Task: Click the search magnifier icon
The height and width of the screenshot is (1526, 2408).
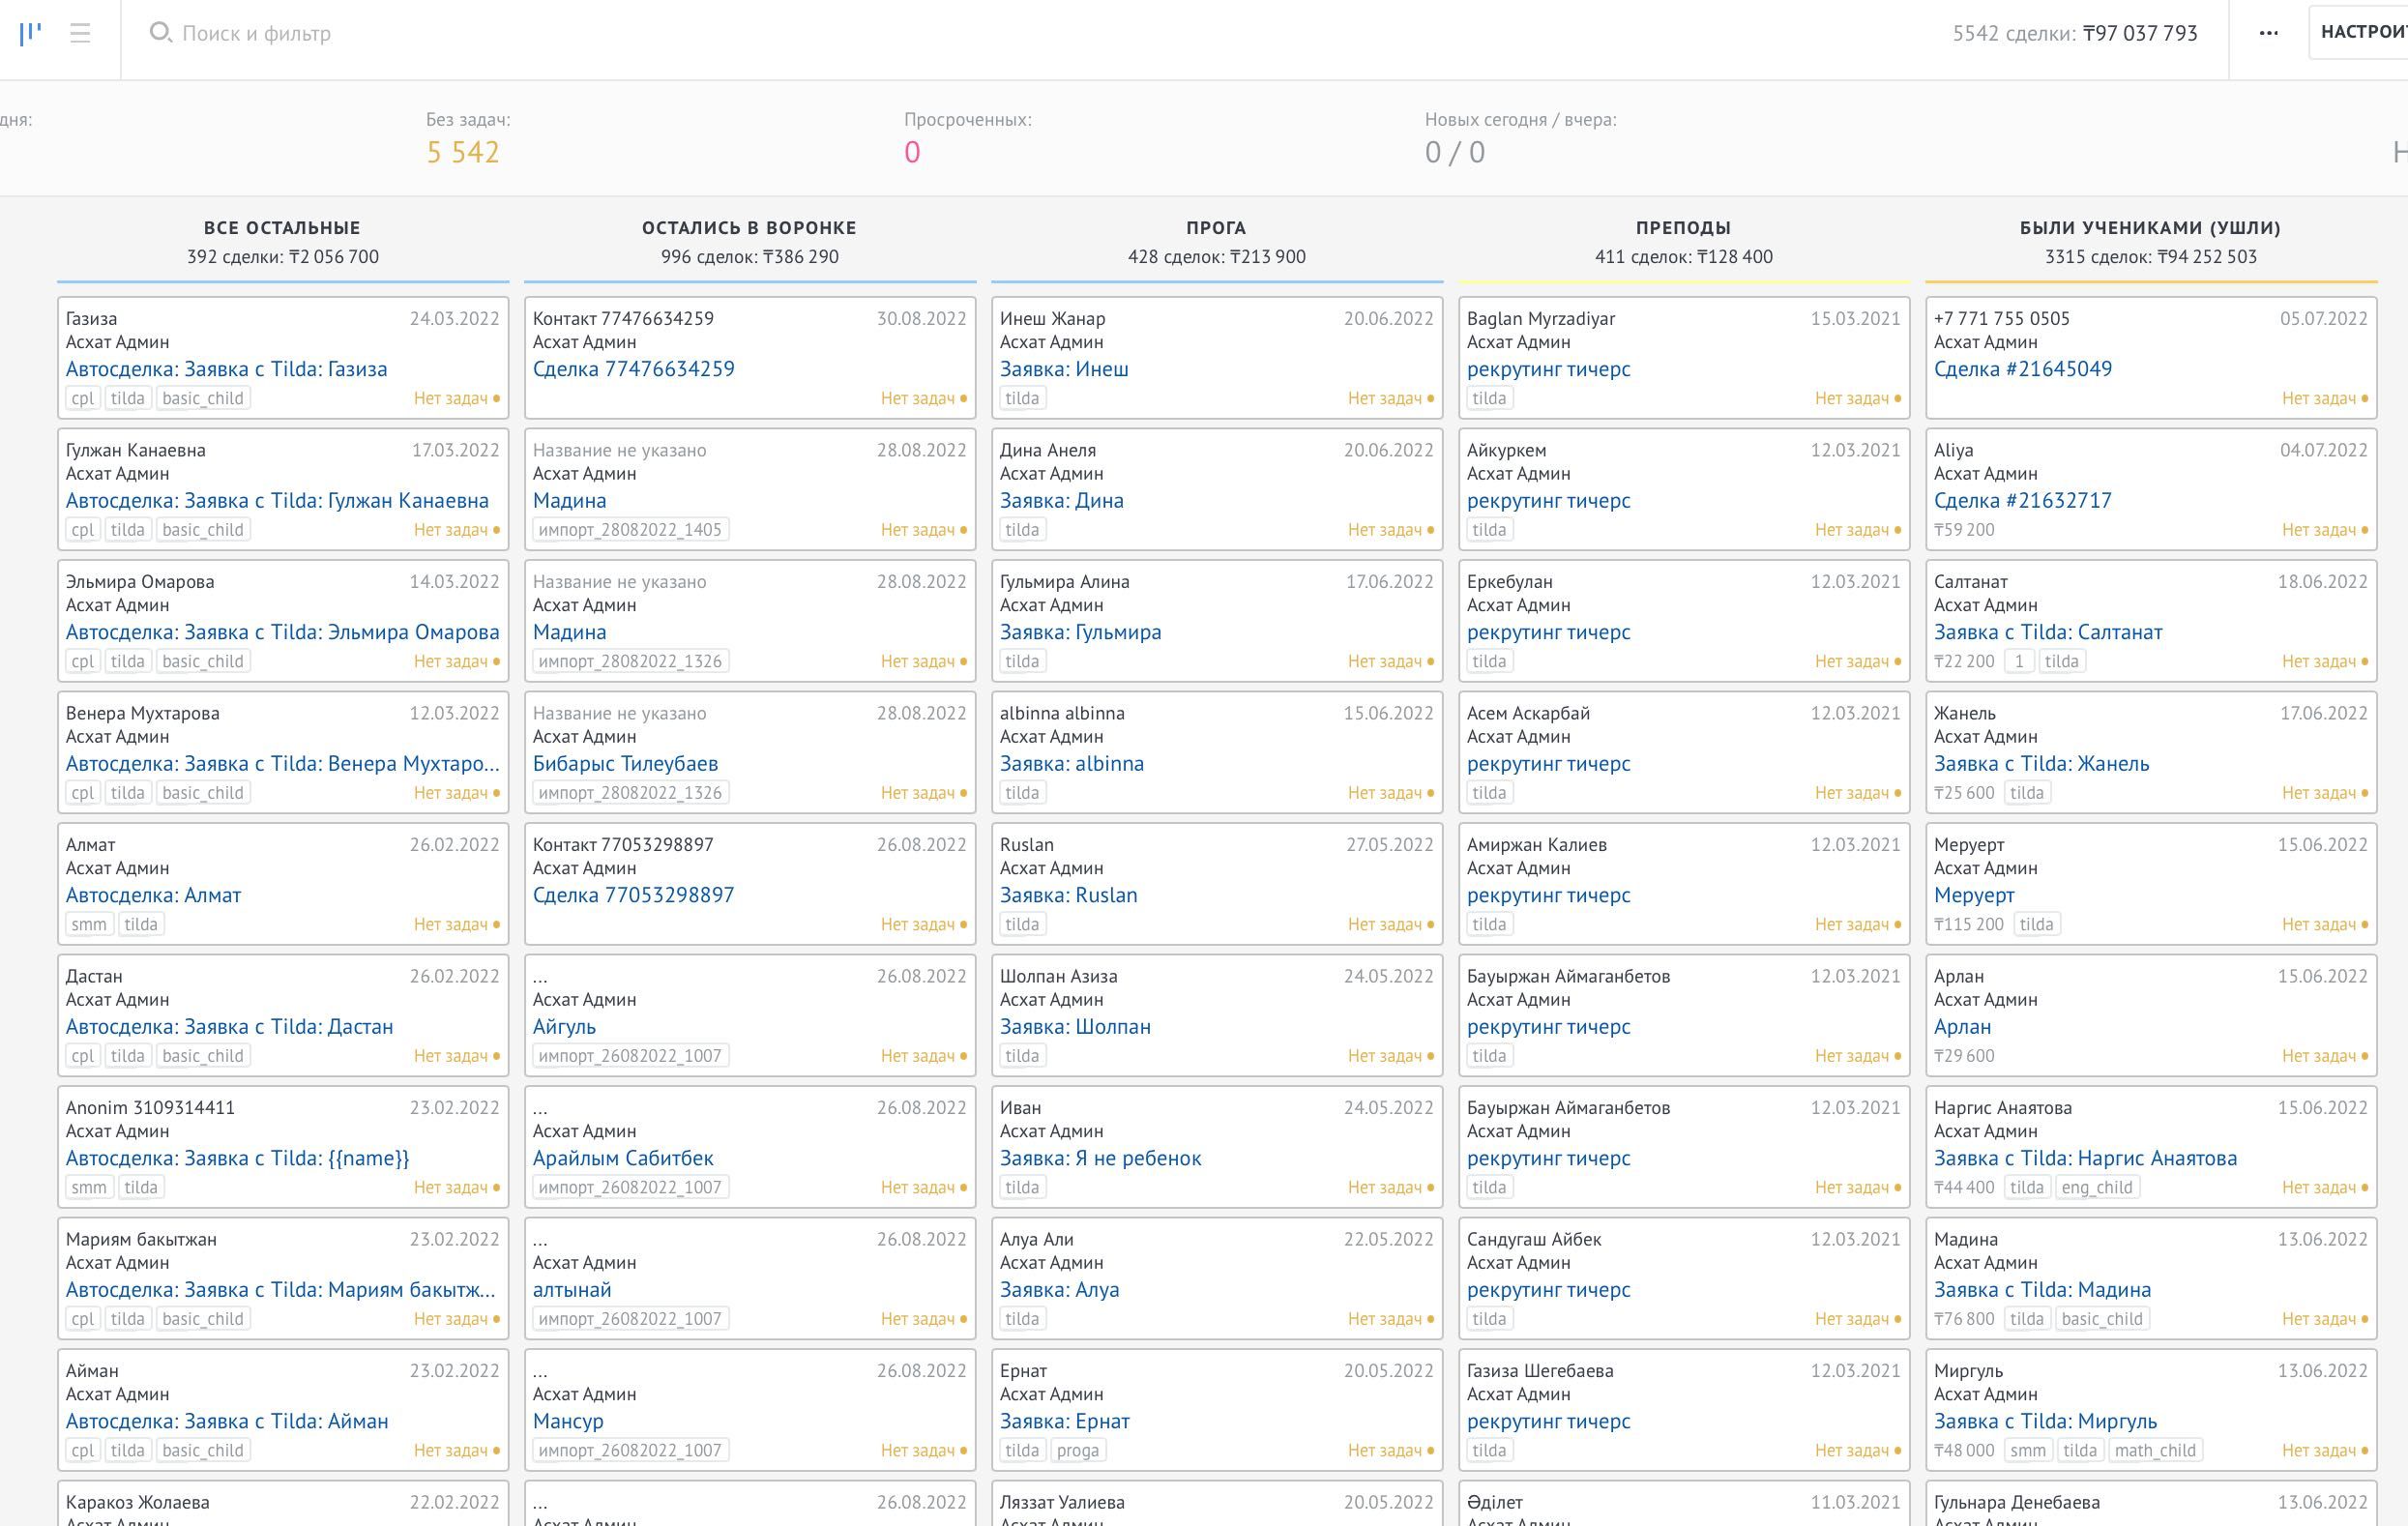Action: coord(159,33)
